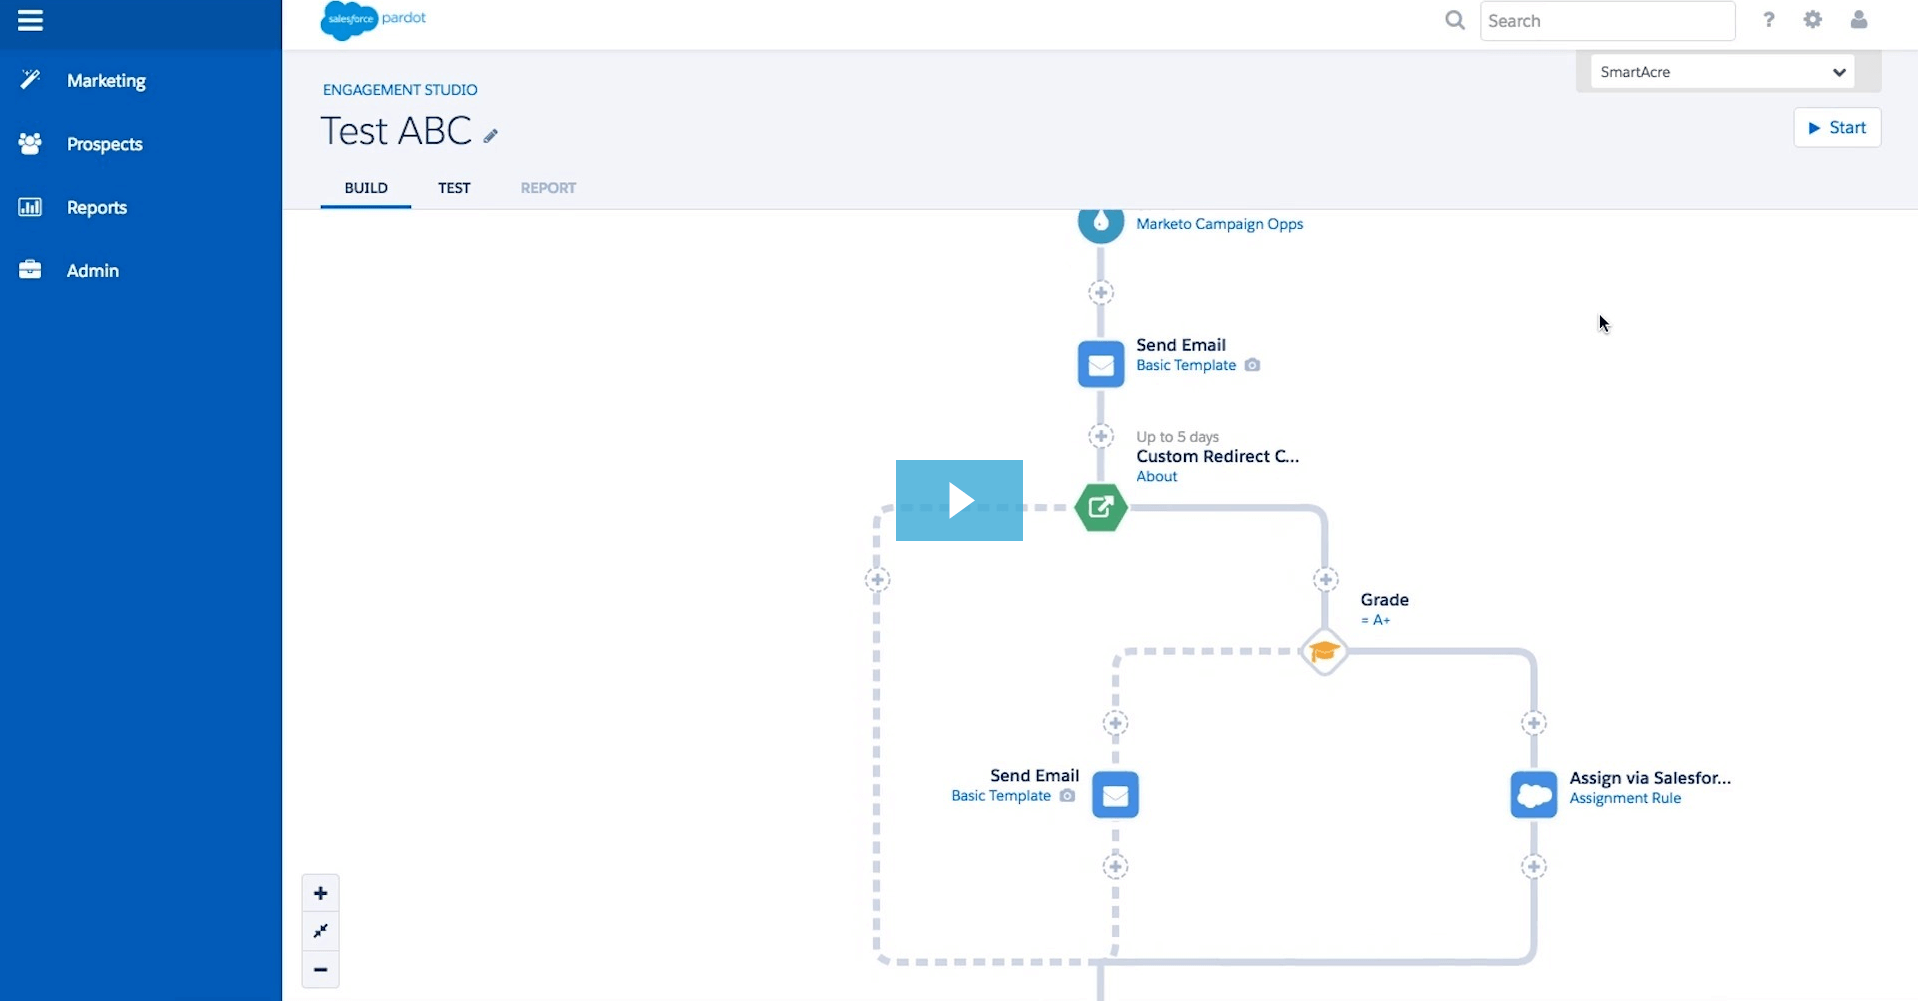Image resolution: width=1918 pixels, height=1001 pixels.
Task: Edit the Test ABC name pencil icon
Action: [x=491, y=136]
